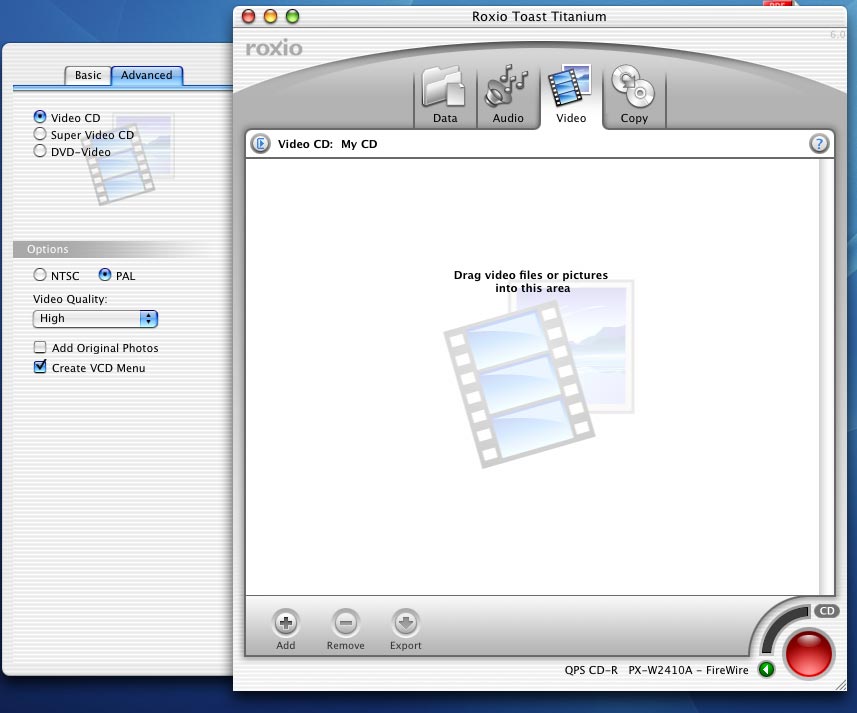The width and height of the screenshot is (857, 713).
Task: Select the Video tab in Toast
Action: [571, 96]
